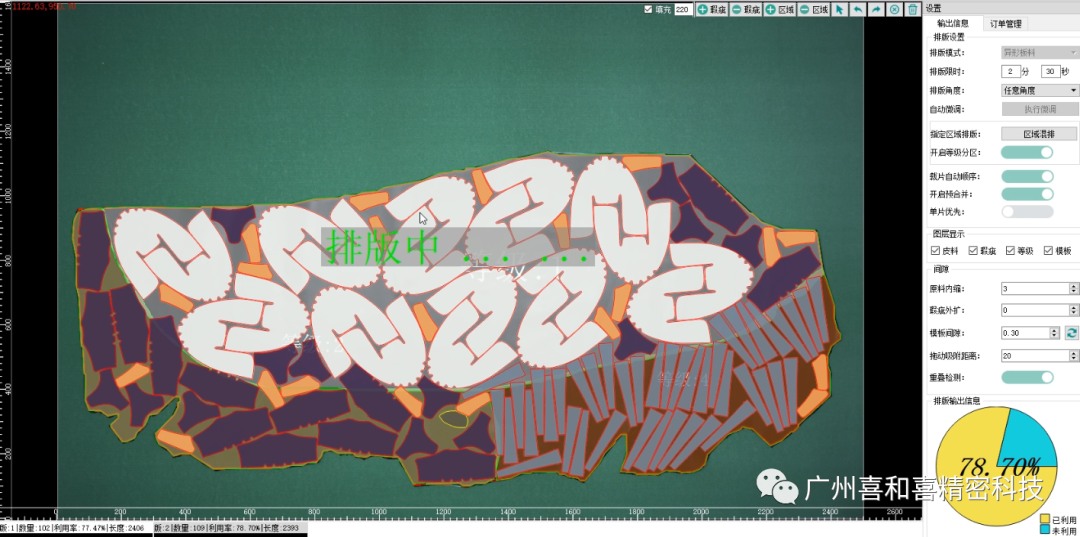Click the refresh icon beside 模板间隙
The width and height of the screenshot is (1080, 537).
click(x=1071, y=333)
